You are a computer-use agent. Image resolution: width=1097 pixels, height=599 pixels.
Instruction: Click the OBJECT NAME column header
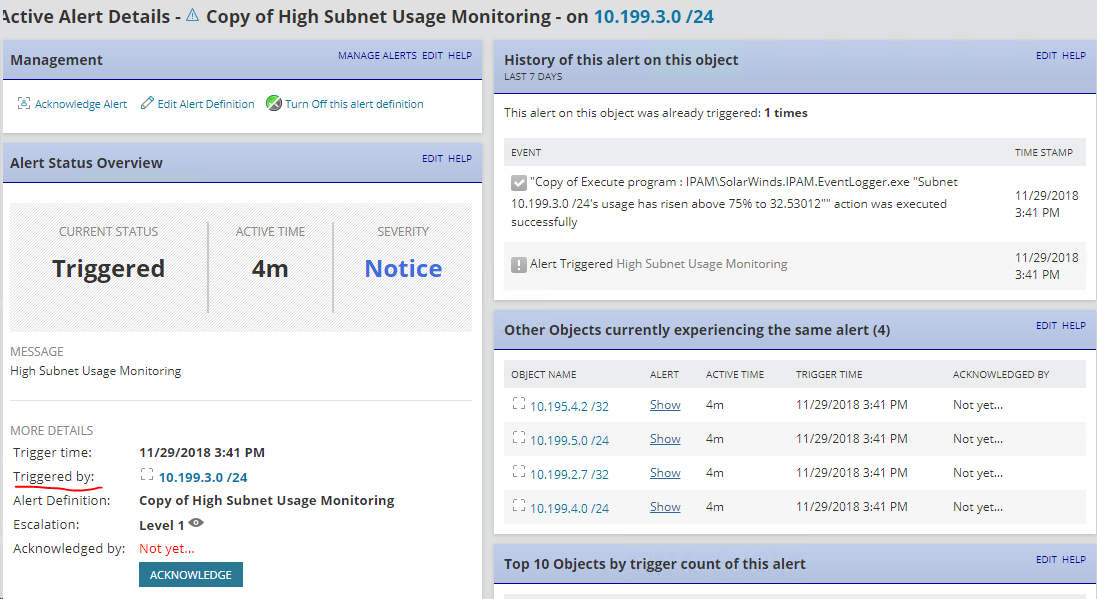[x=544, y=374]
